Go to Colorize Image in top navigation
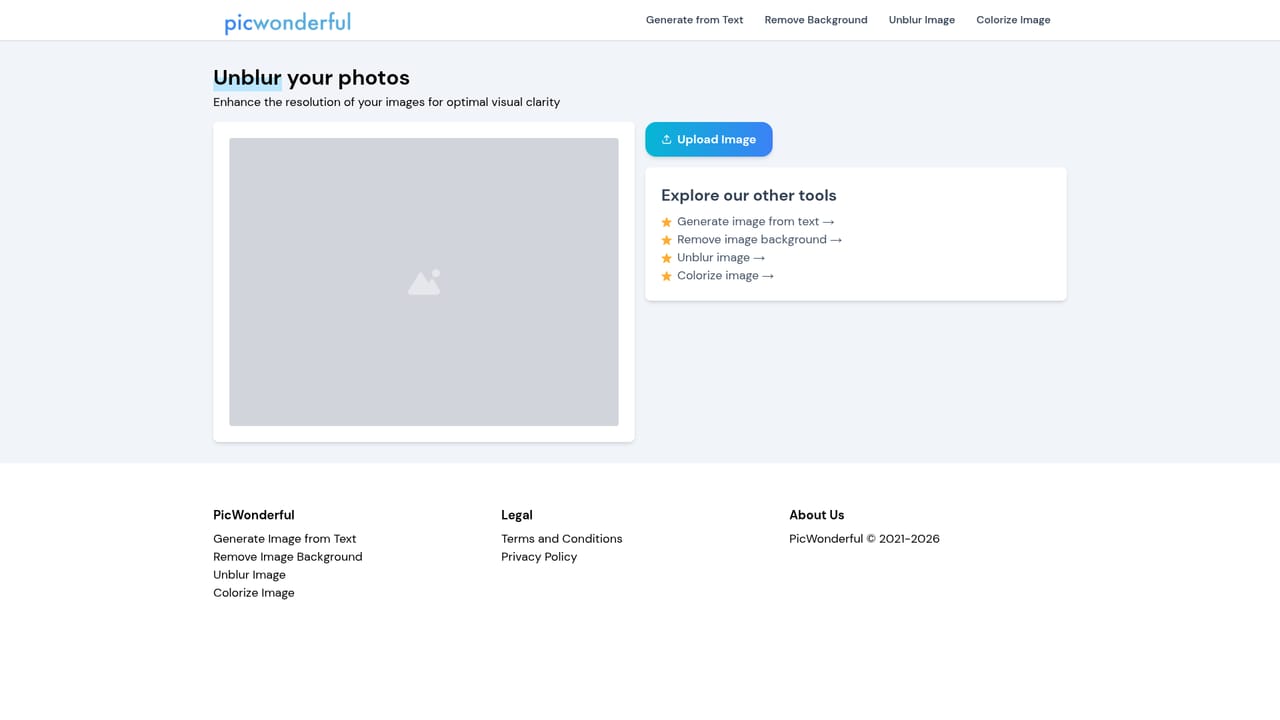 1013,20
